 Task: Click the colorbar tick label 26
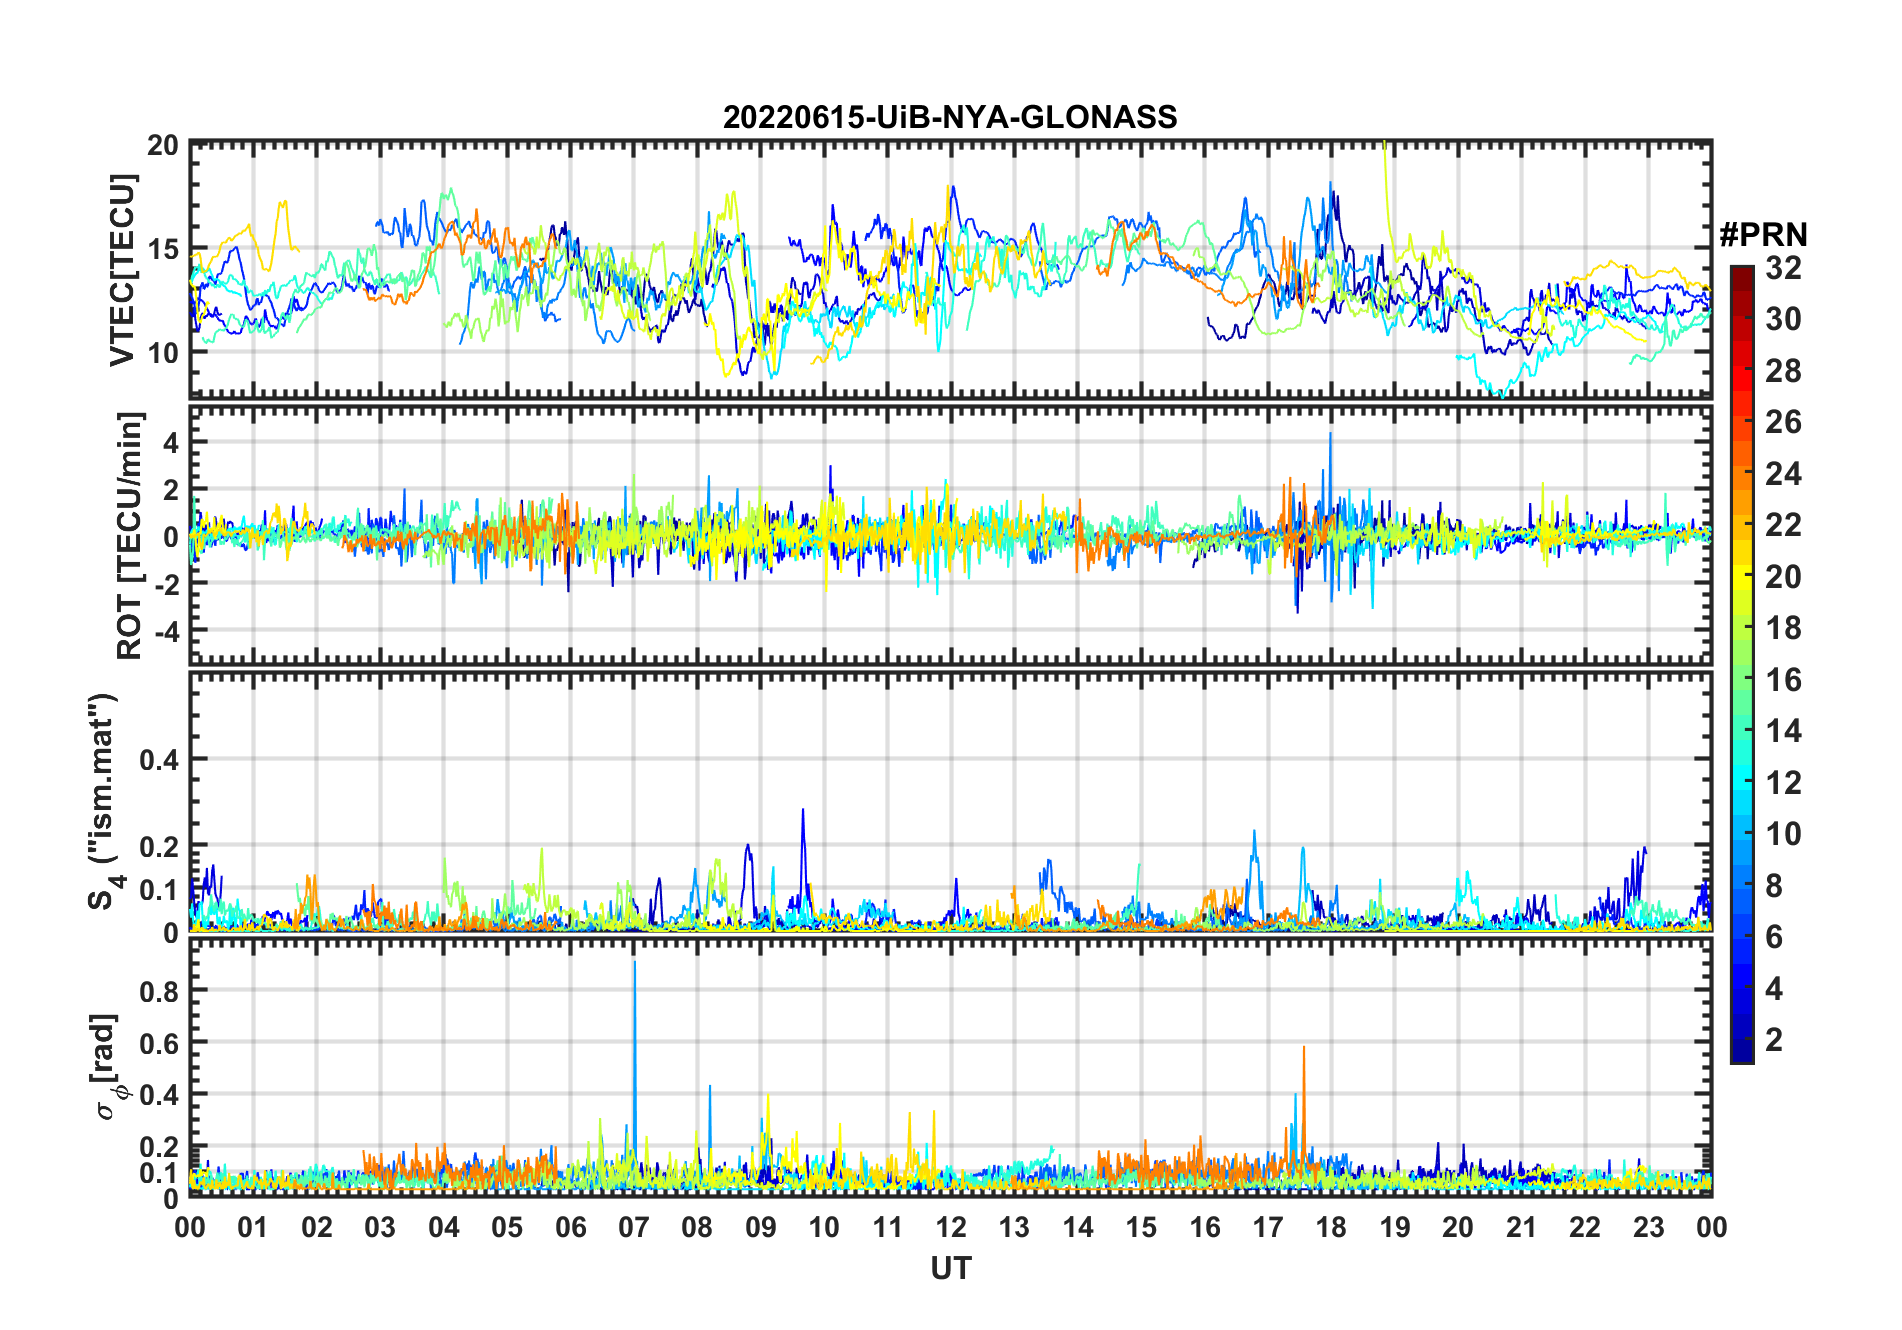point(1783,422)
